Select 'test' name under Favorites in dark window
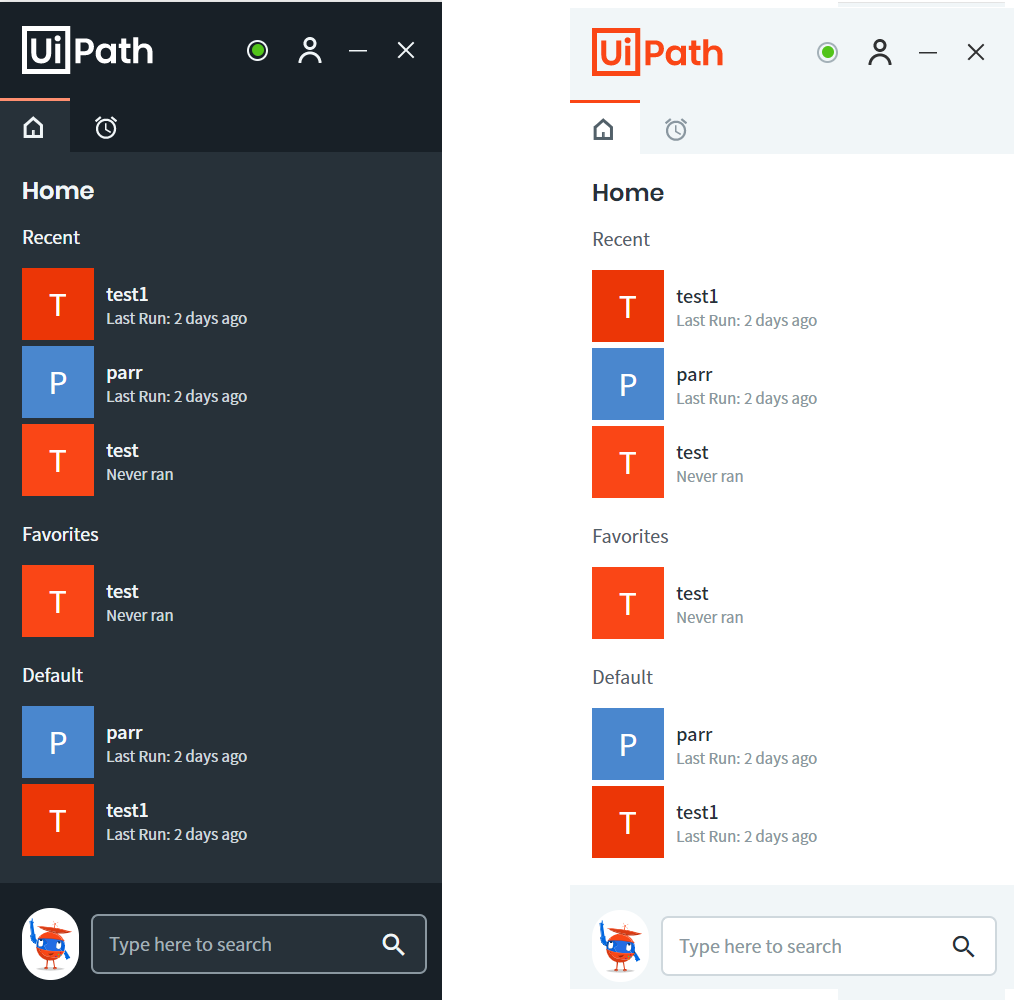 pyautogui.click(x=122, y=592)
